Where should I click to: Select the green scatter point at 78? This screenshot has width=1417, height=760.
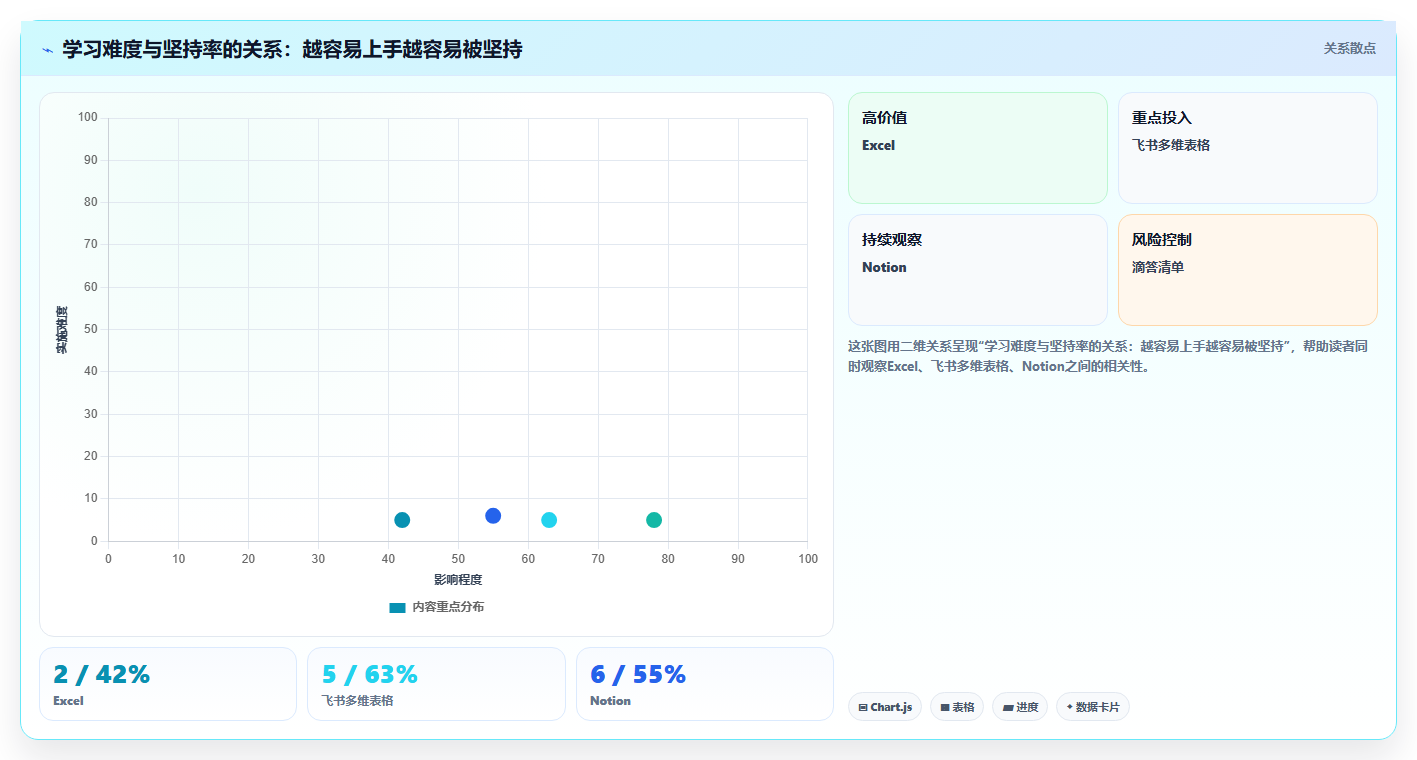654,520
